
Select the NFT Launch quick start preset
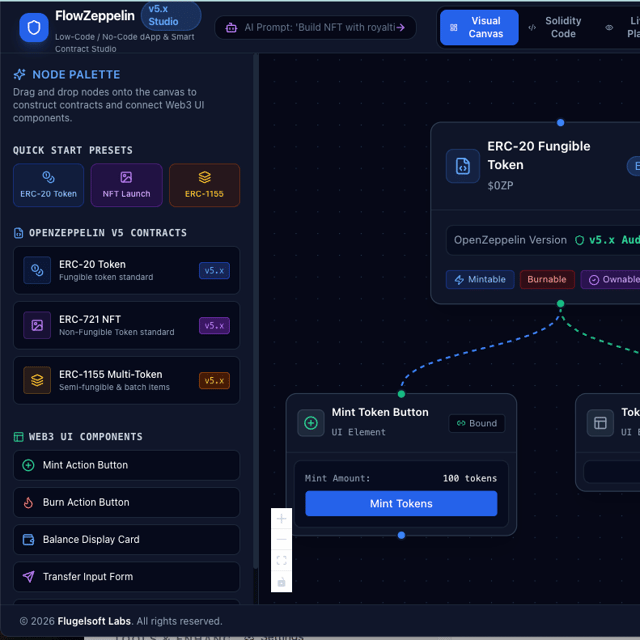point(127,185)
